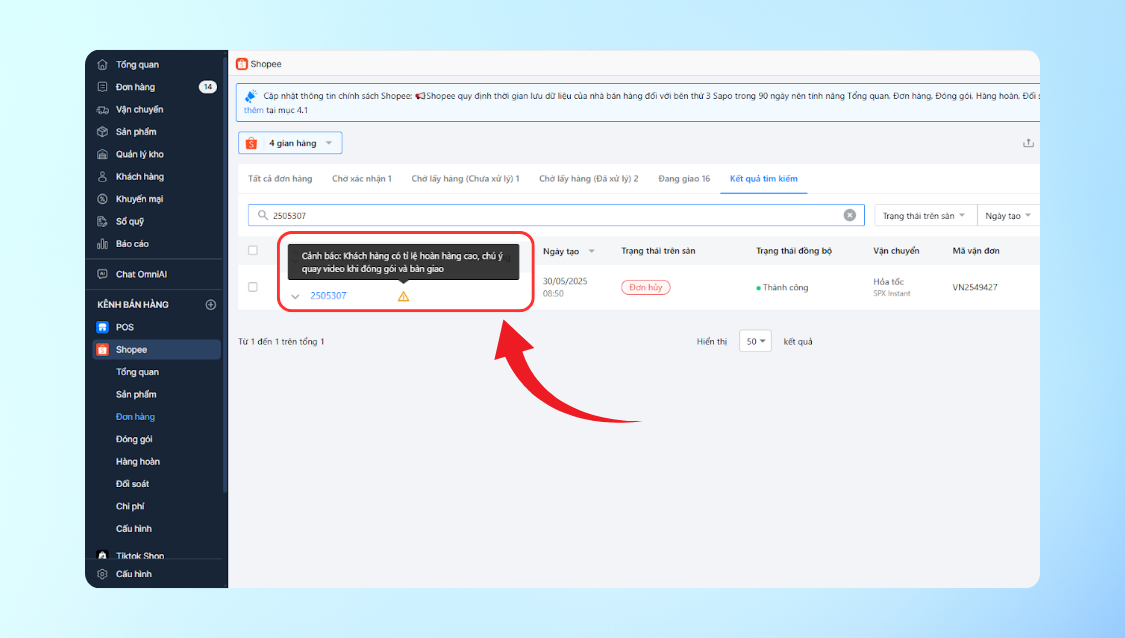
Task: Click tracking code VN2549427
Action: tap(974, 287)
